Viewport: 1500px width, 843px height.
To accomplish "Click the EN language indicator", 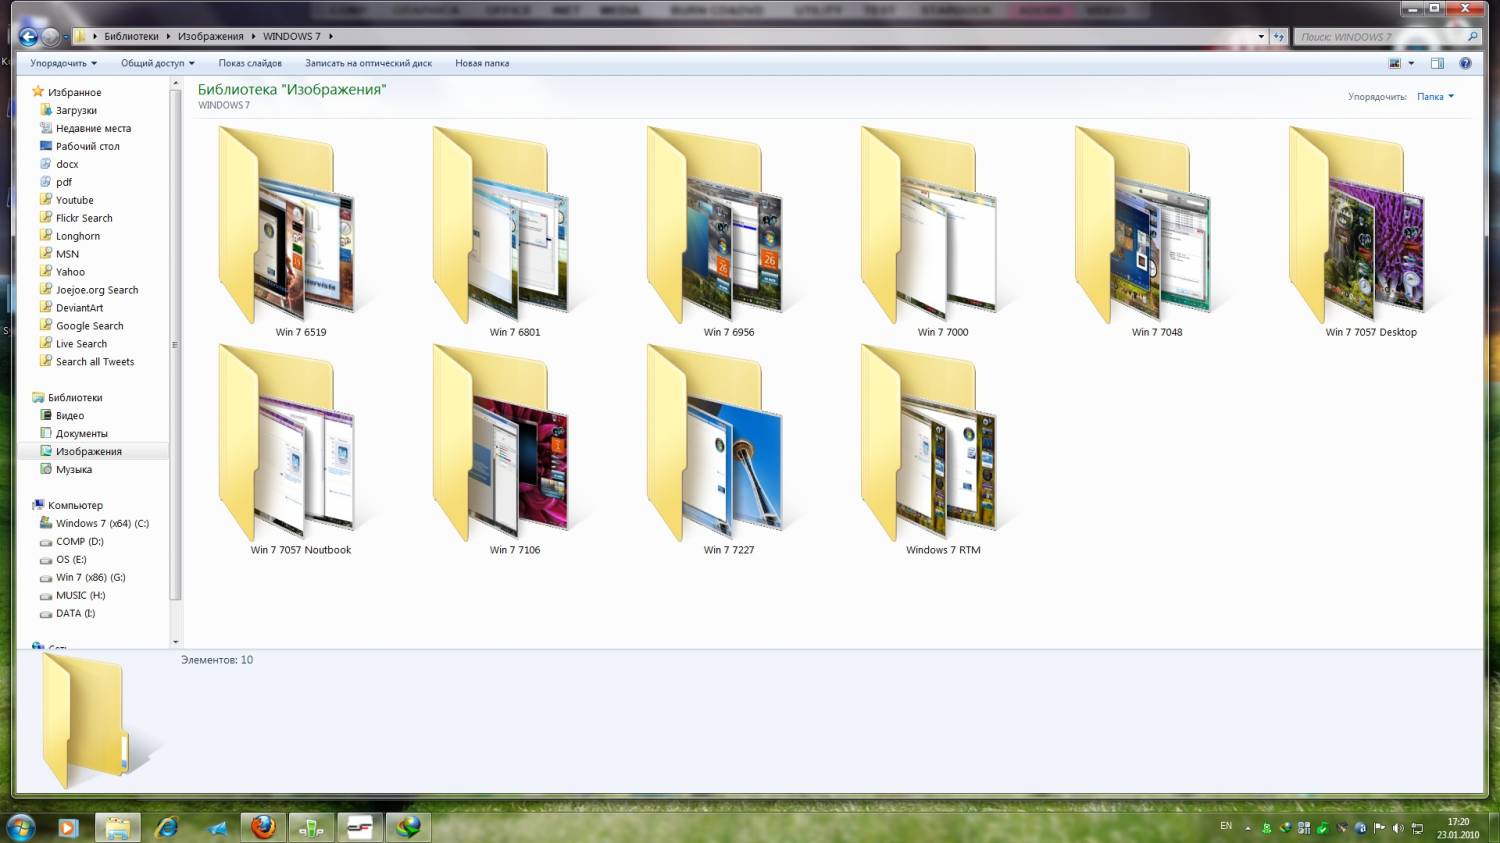I will click(1226, 826).
